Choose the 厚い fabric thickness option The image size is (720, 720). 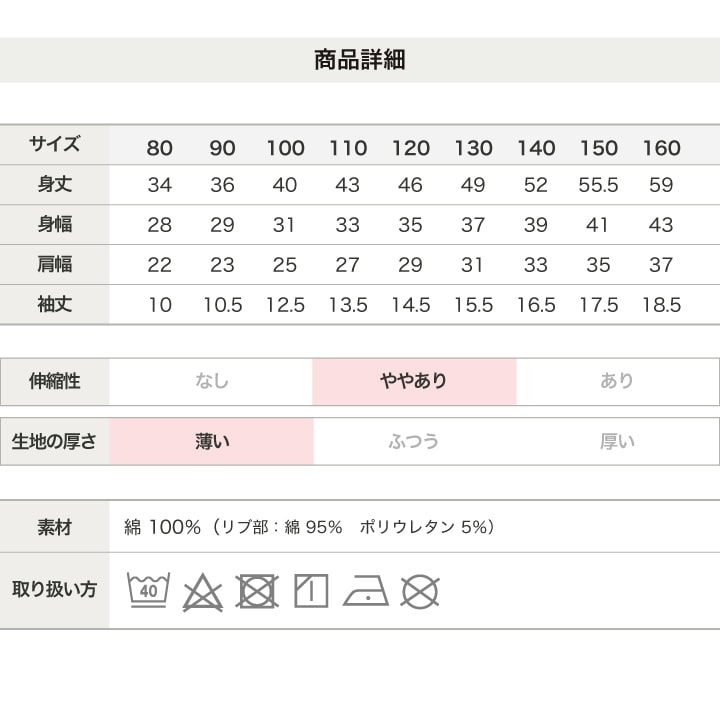617,441
